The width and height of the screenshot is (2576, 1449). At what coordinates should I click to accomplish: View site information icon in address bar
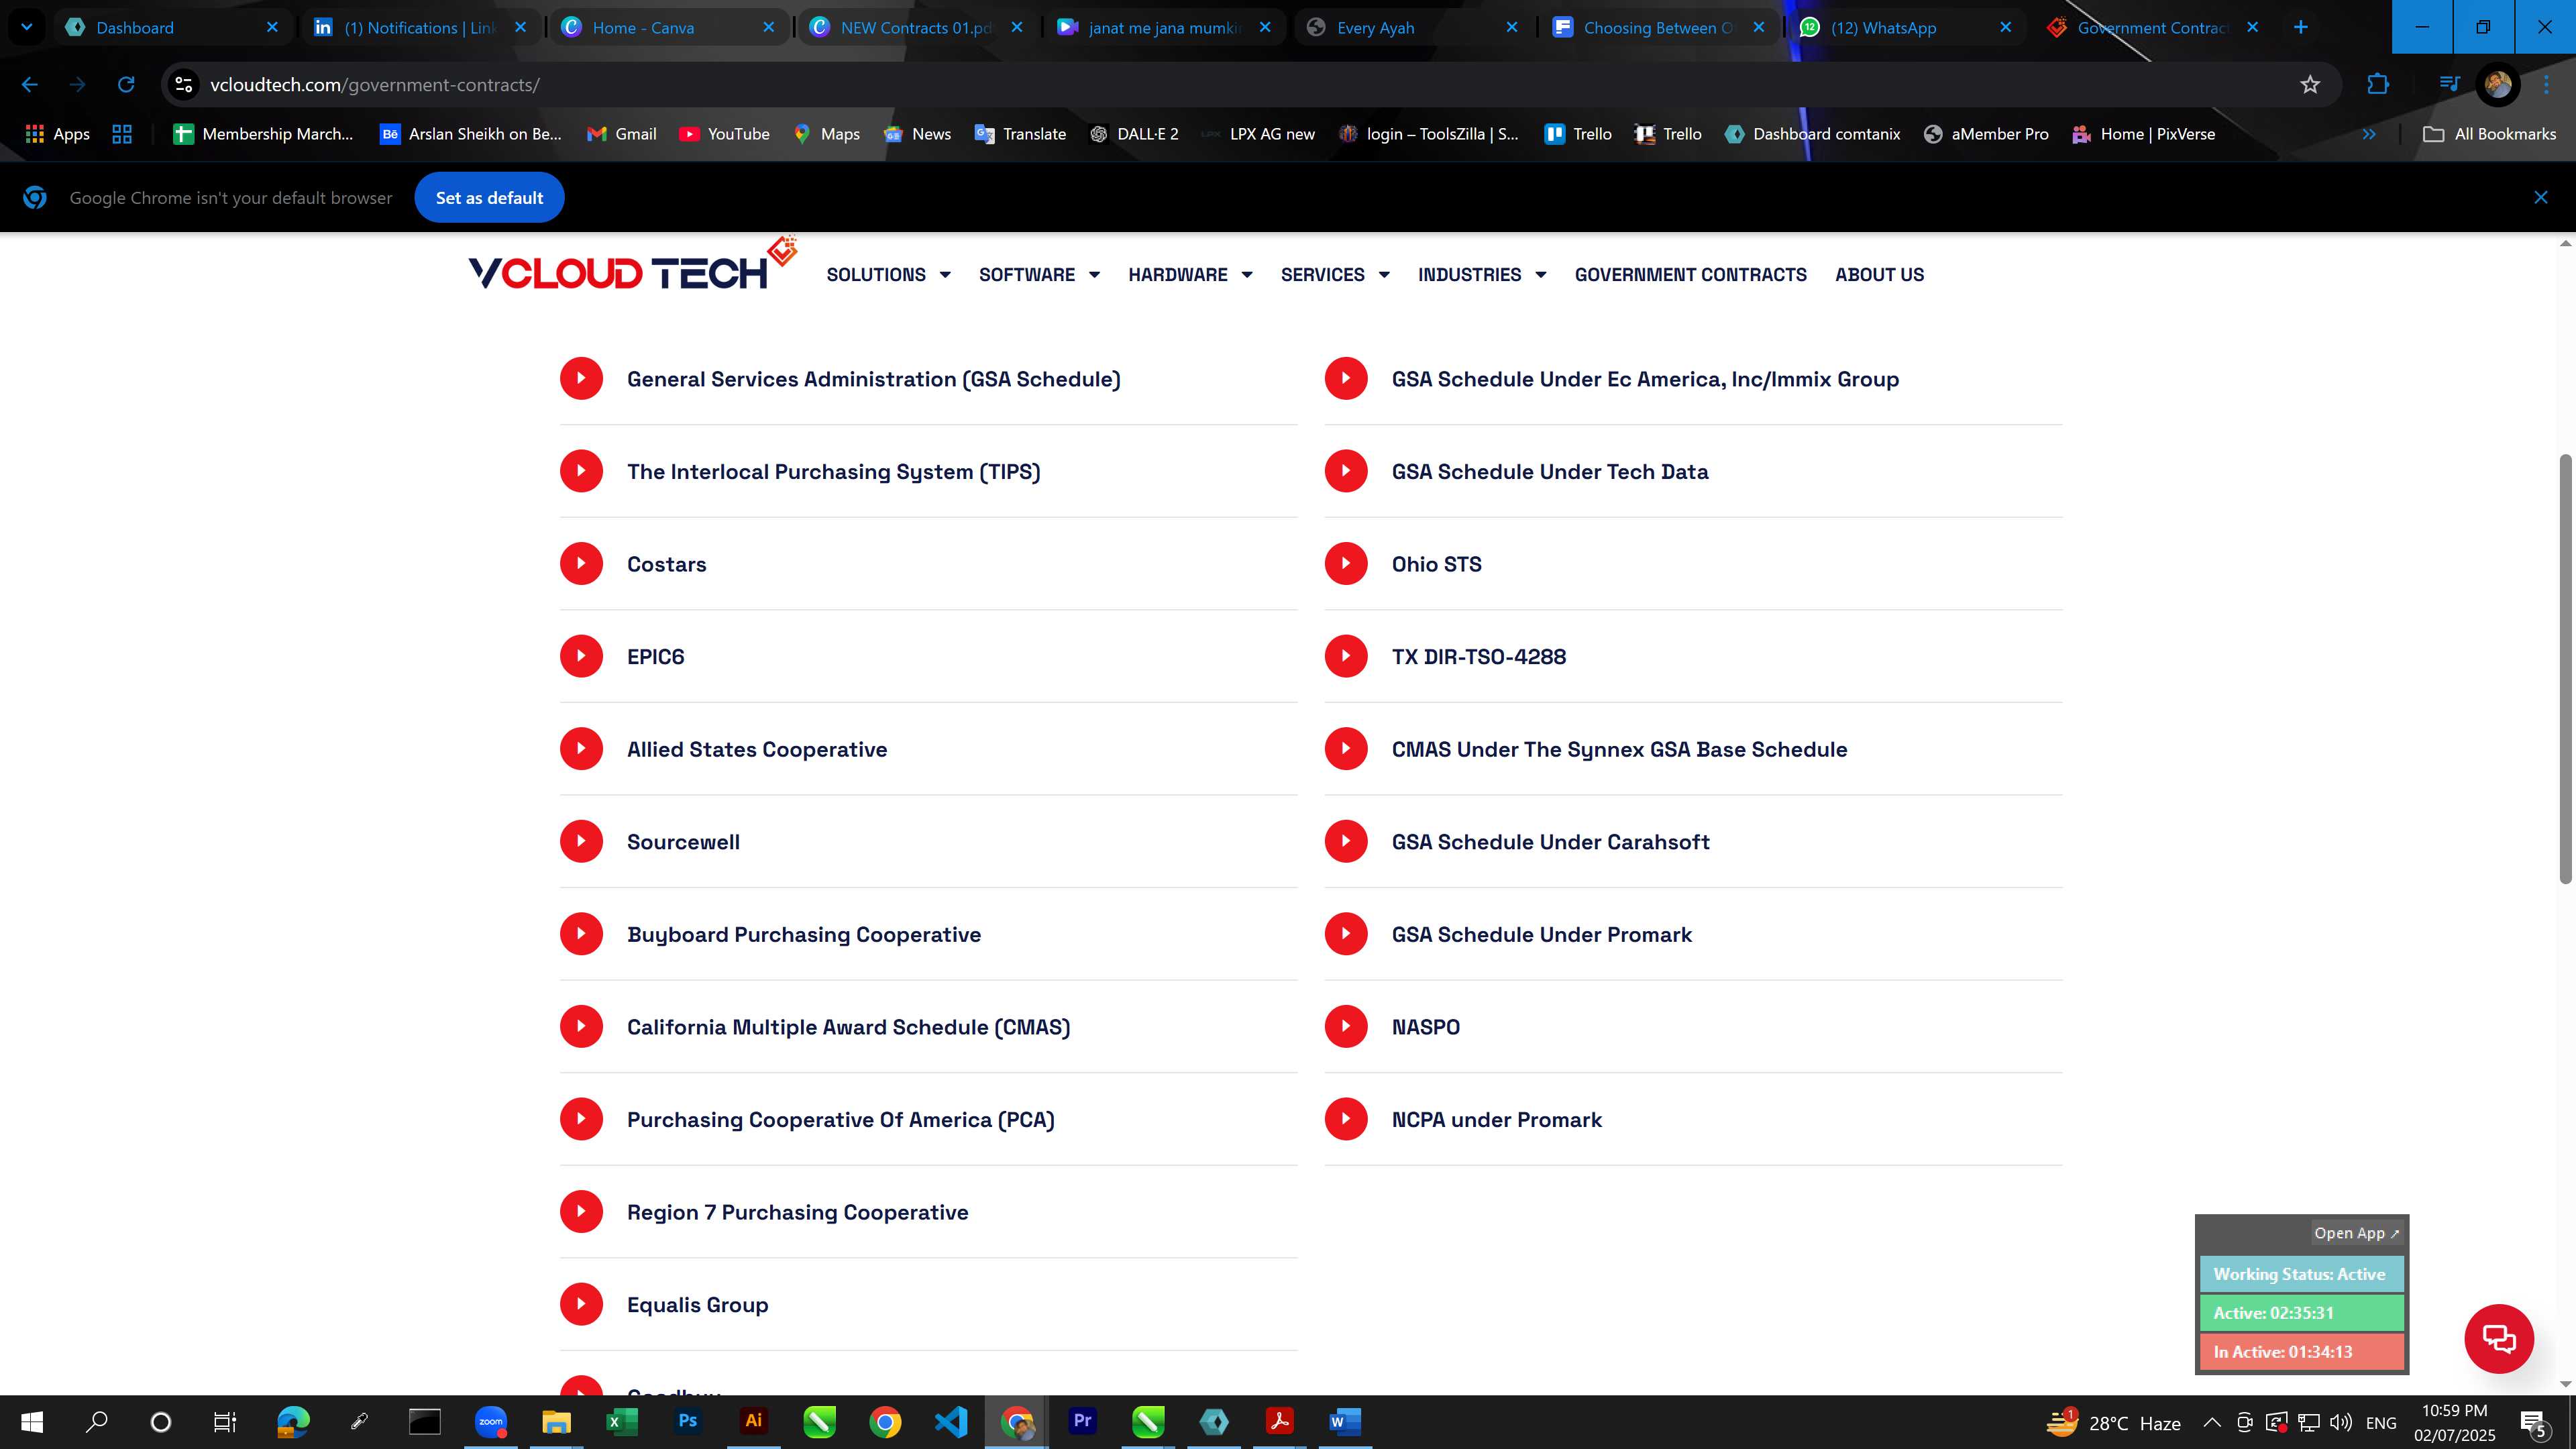coord(184,85)
